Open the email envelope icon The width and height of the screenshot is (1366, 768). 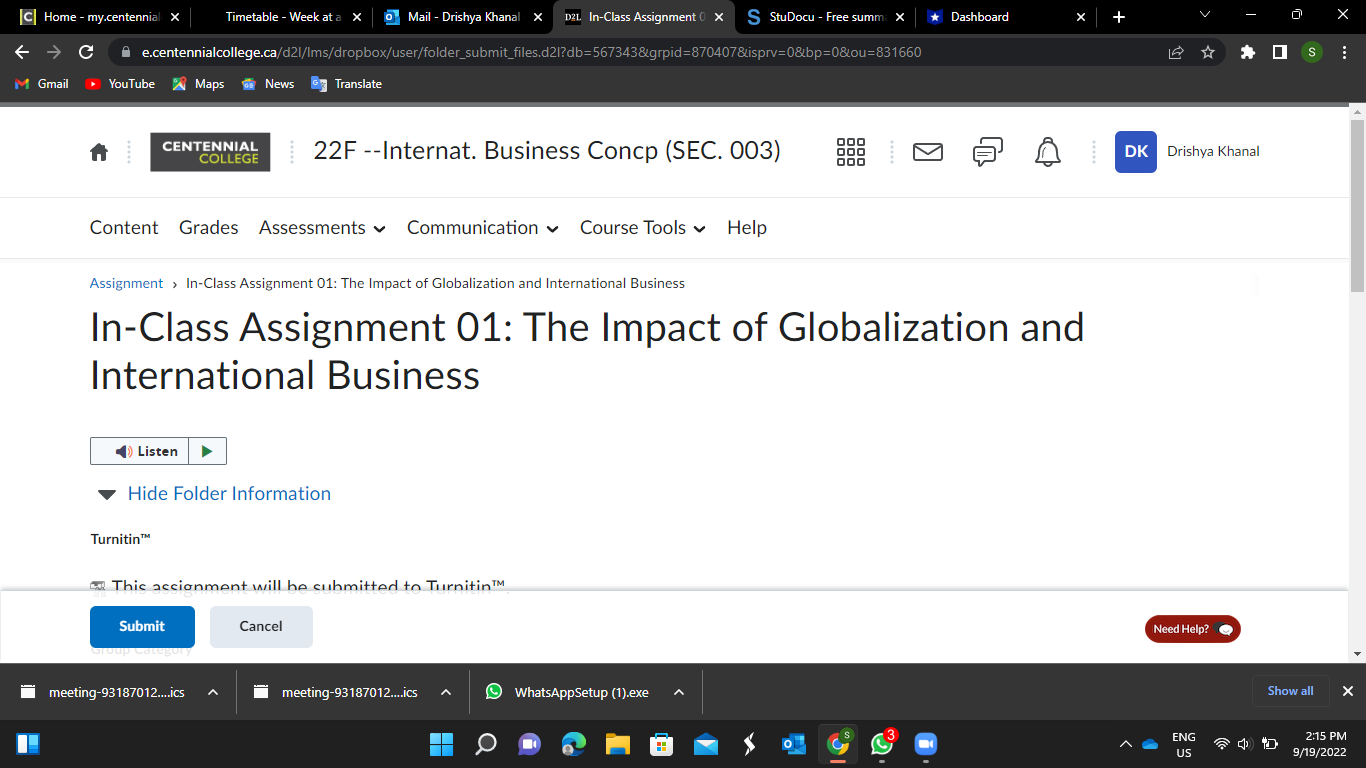pyautogui.click(x=927, y=151)
